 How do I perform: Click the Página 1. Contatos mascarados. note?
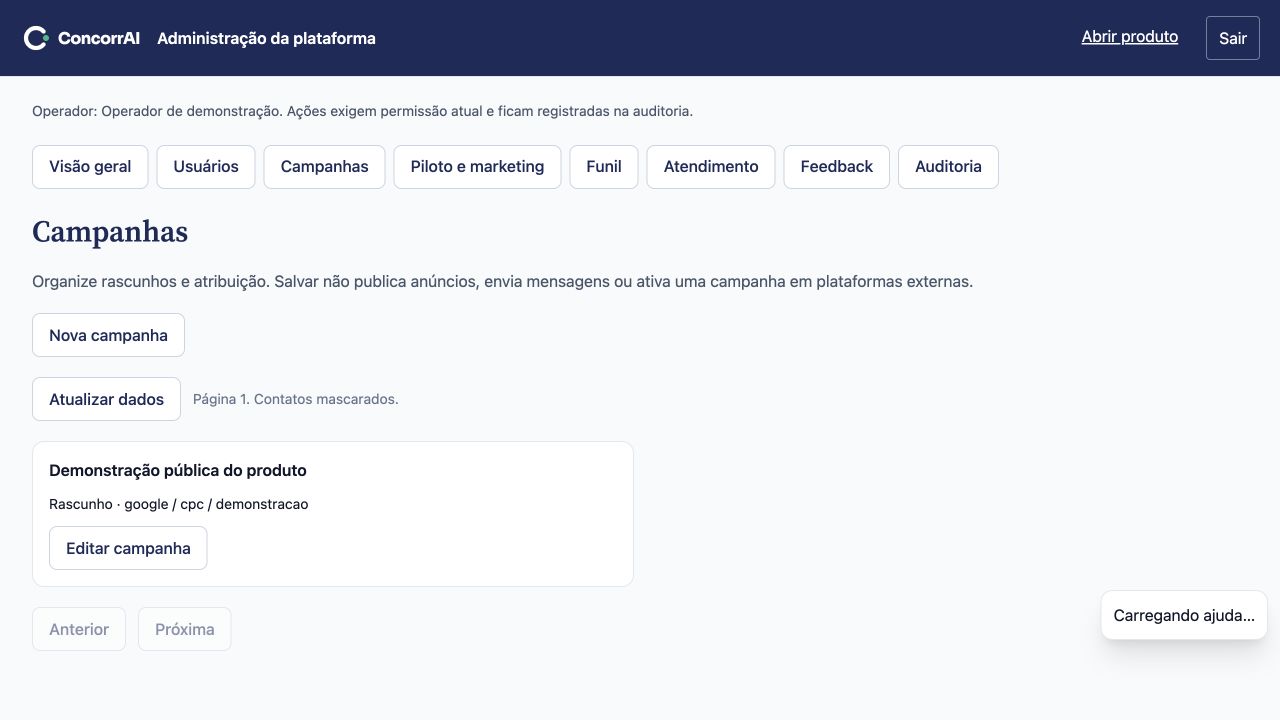coord(296,399)
